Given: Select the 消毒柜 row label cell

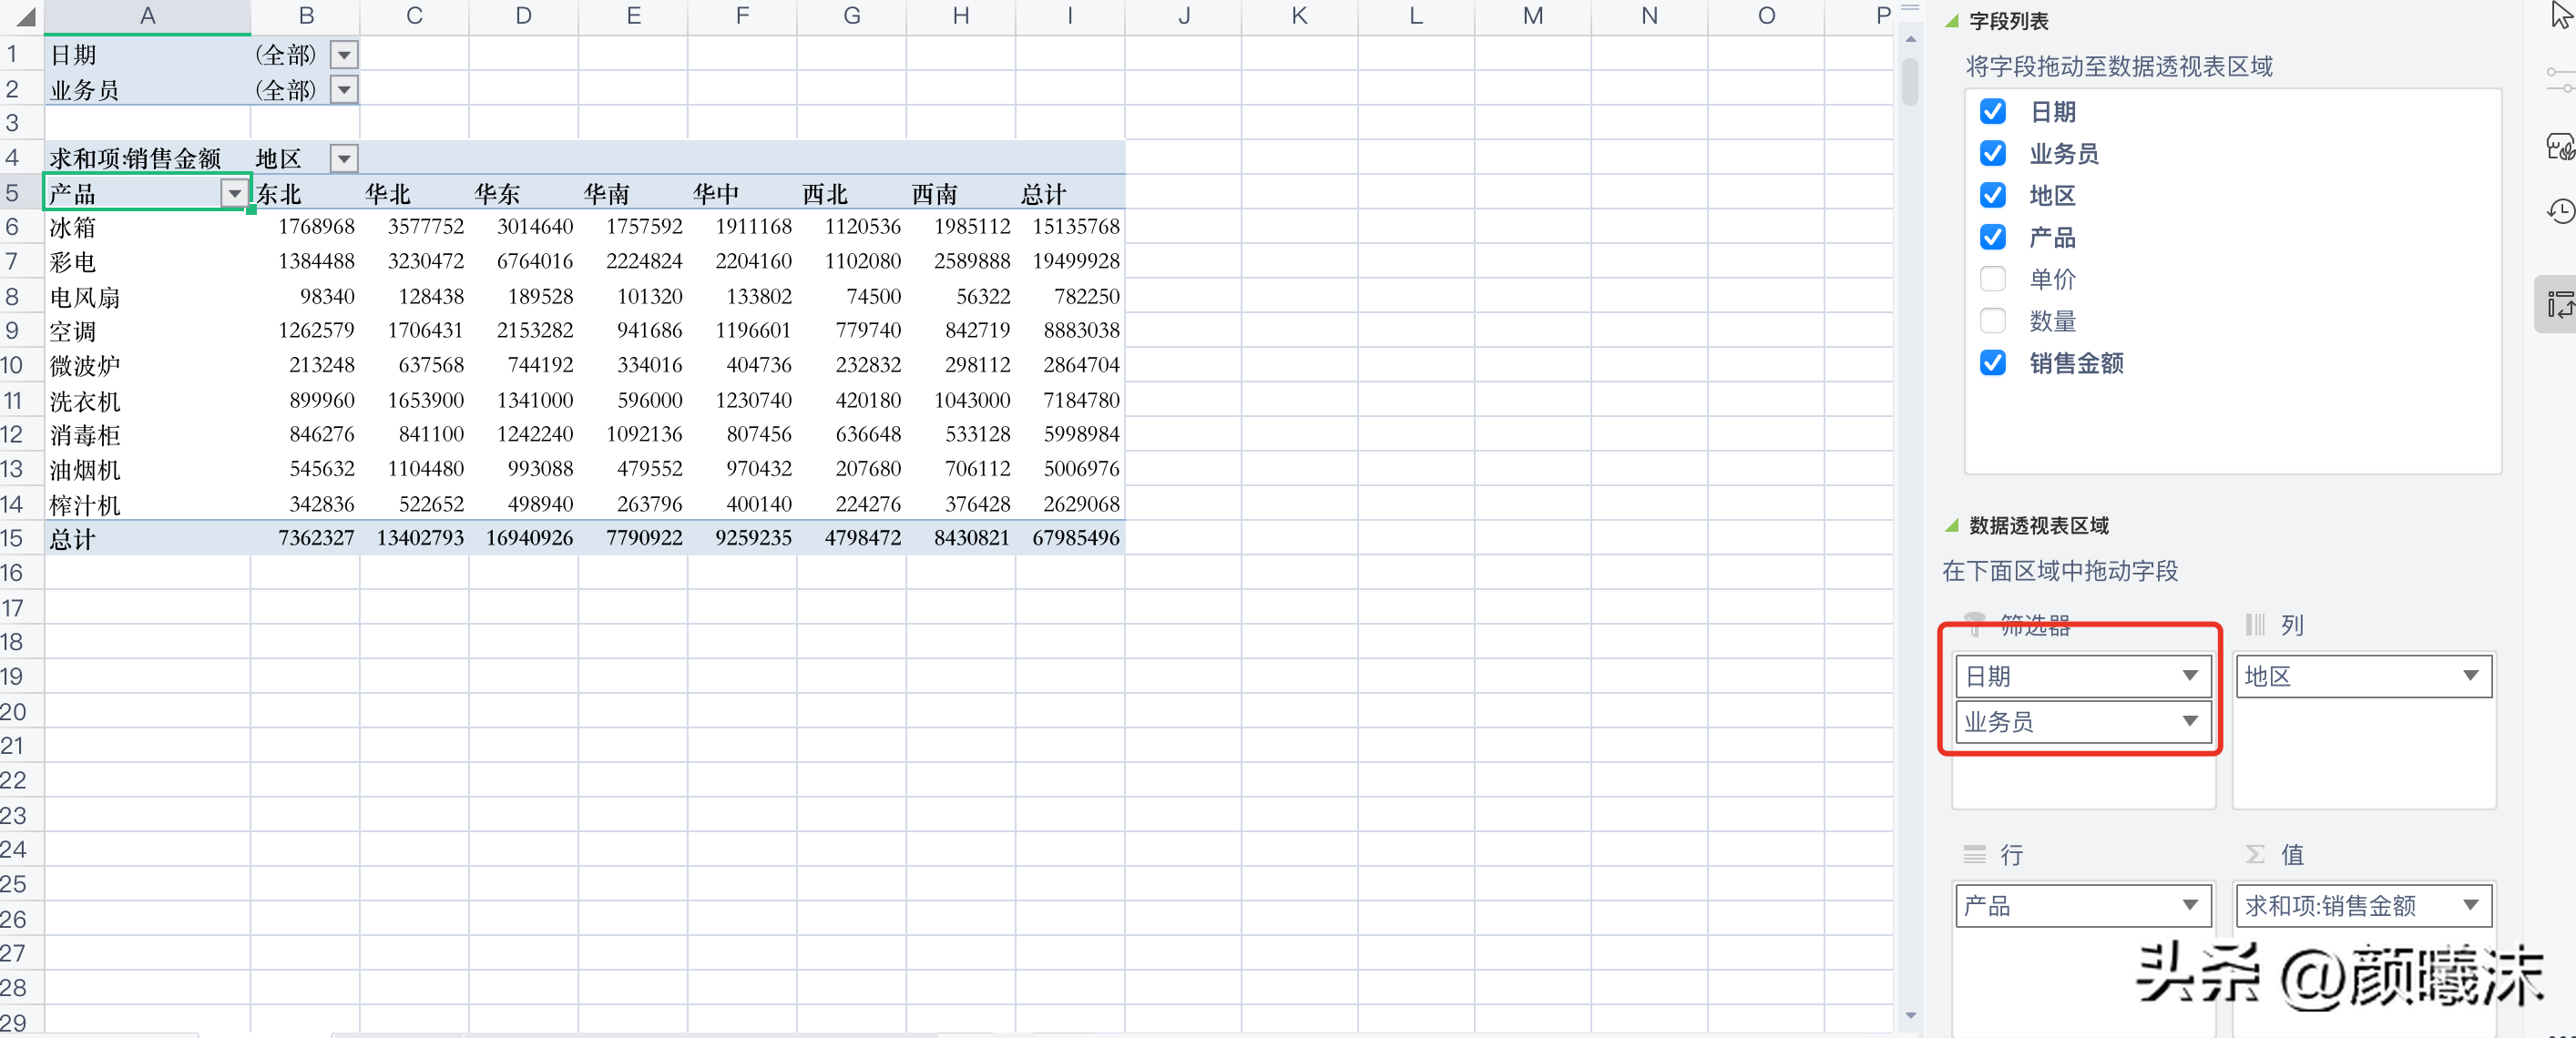Looking at the screenshot, I should (147, 435).
